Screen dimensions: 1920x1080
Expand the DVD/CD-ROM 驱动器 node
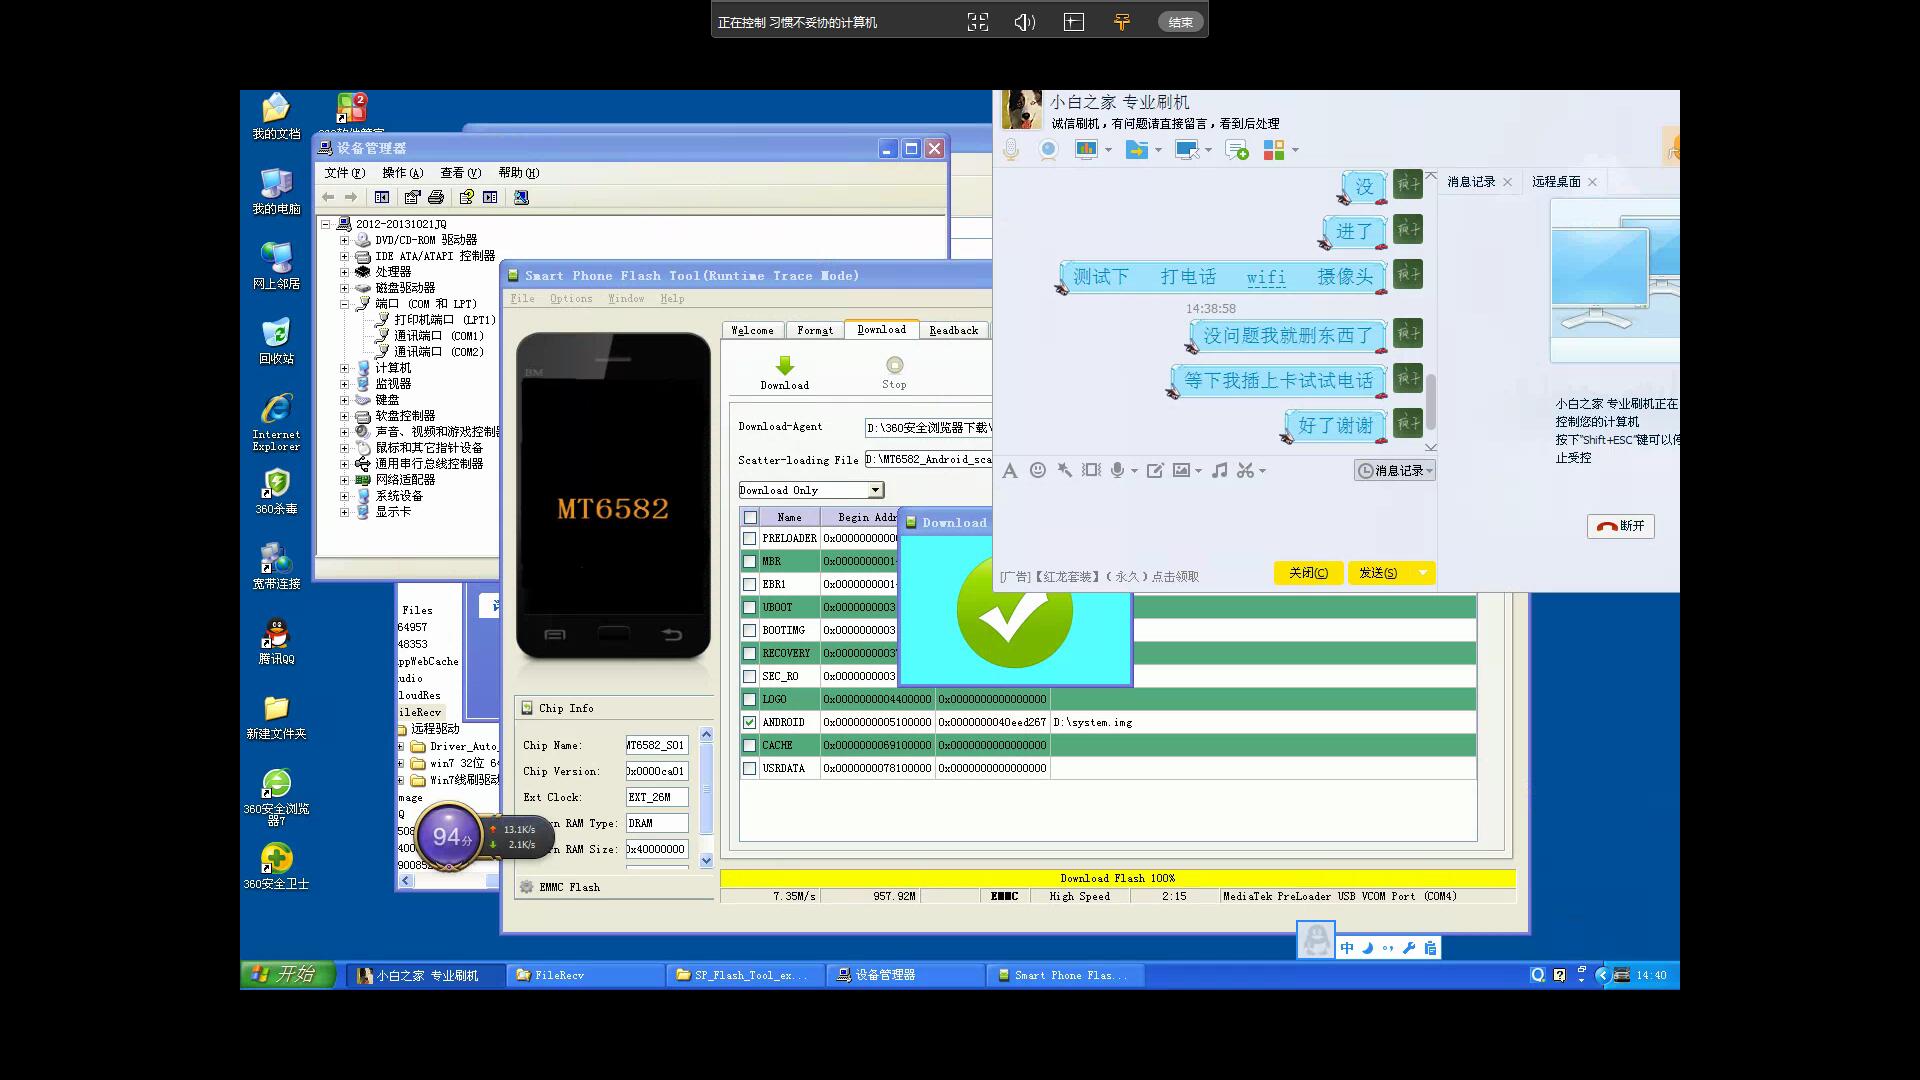(344, 240)
